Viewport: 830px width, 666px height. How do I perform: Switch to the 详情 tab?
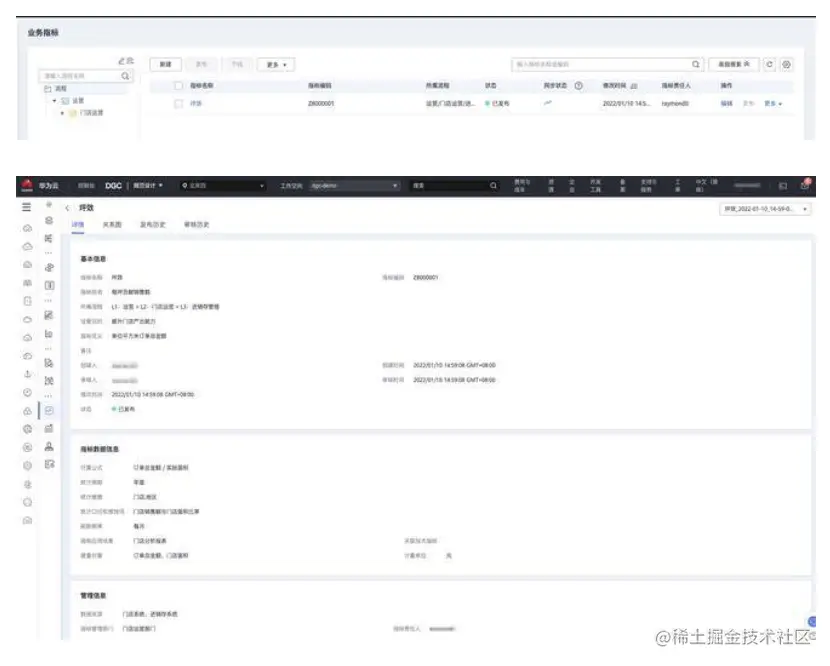tap(78, 224)
